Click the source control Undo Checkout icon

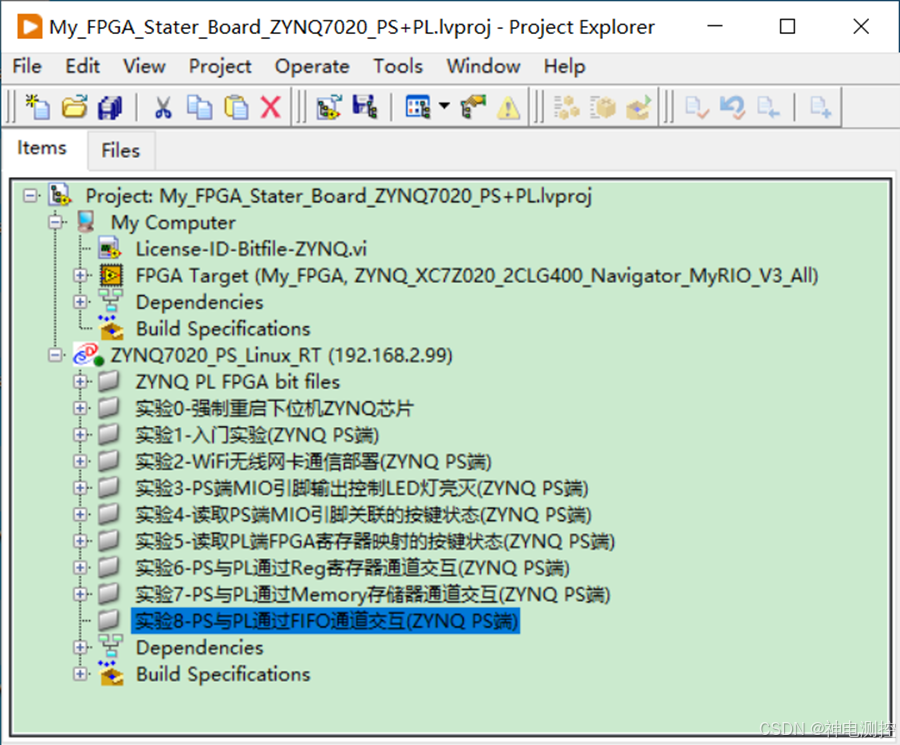(732, 107)
